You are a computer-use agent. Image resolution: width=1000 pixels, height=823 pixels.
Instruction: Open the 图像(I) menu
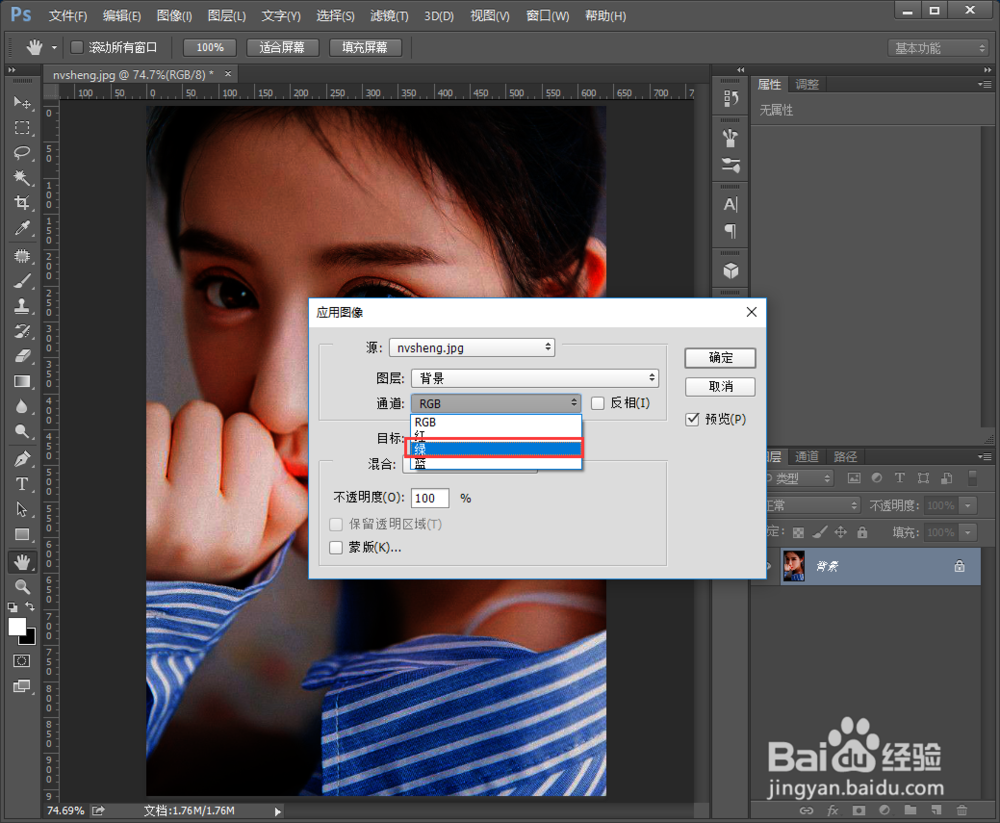(175, 16)
